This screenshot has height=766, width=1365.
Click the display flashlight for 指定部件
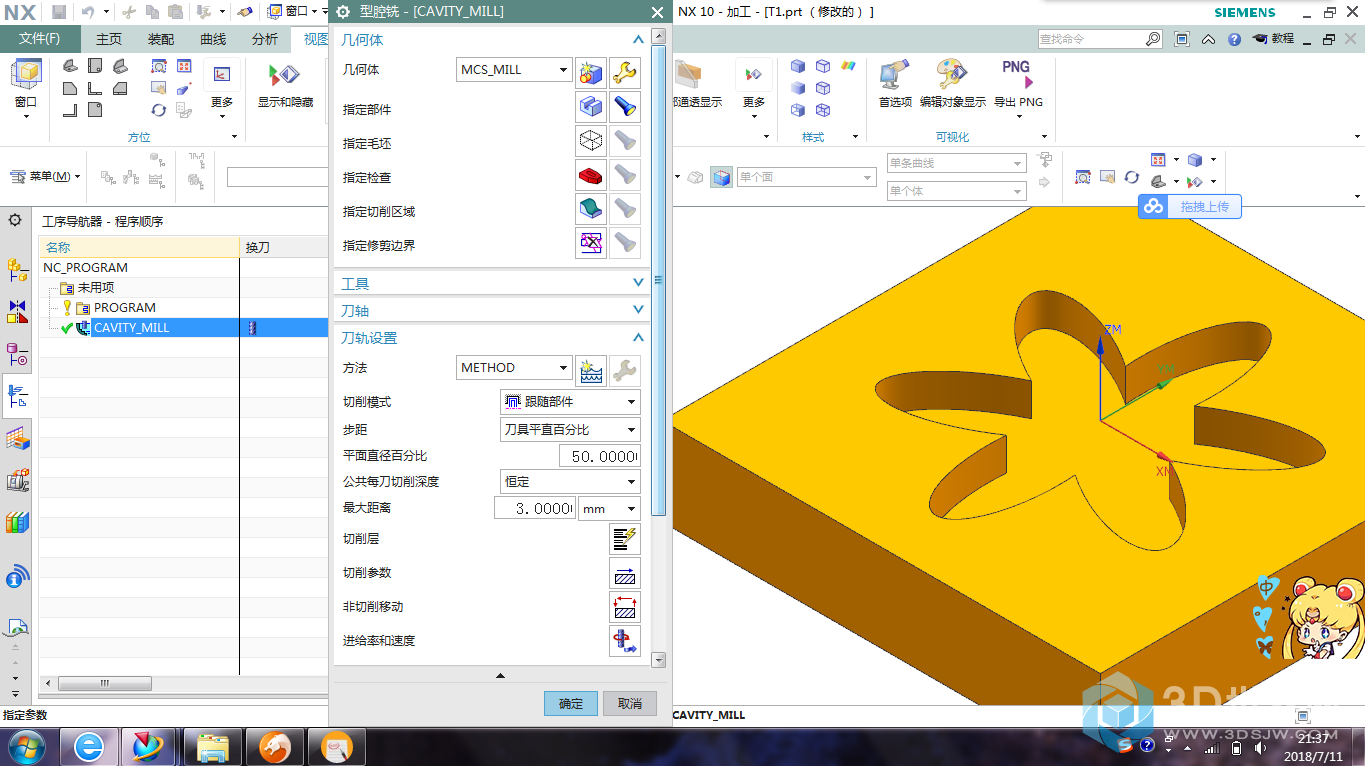[x=625, y=107]
